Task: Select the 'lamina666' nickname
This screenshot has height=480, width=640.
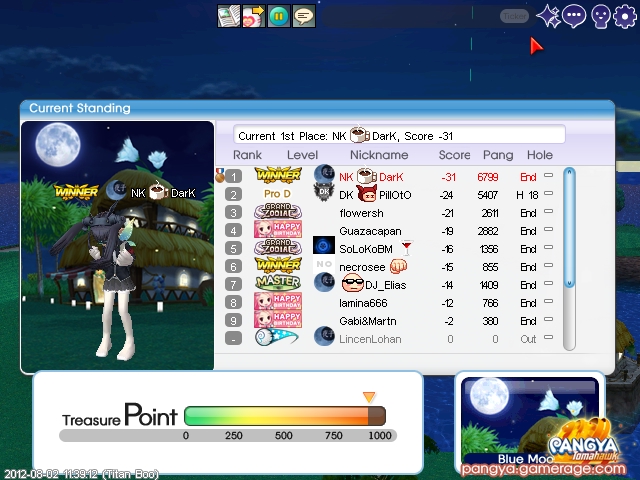Action: pos(363,303)
